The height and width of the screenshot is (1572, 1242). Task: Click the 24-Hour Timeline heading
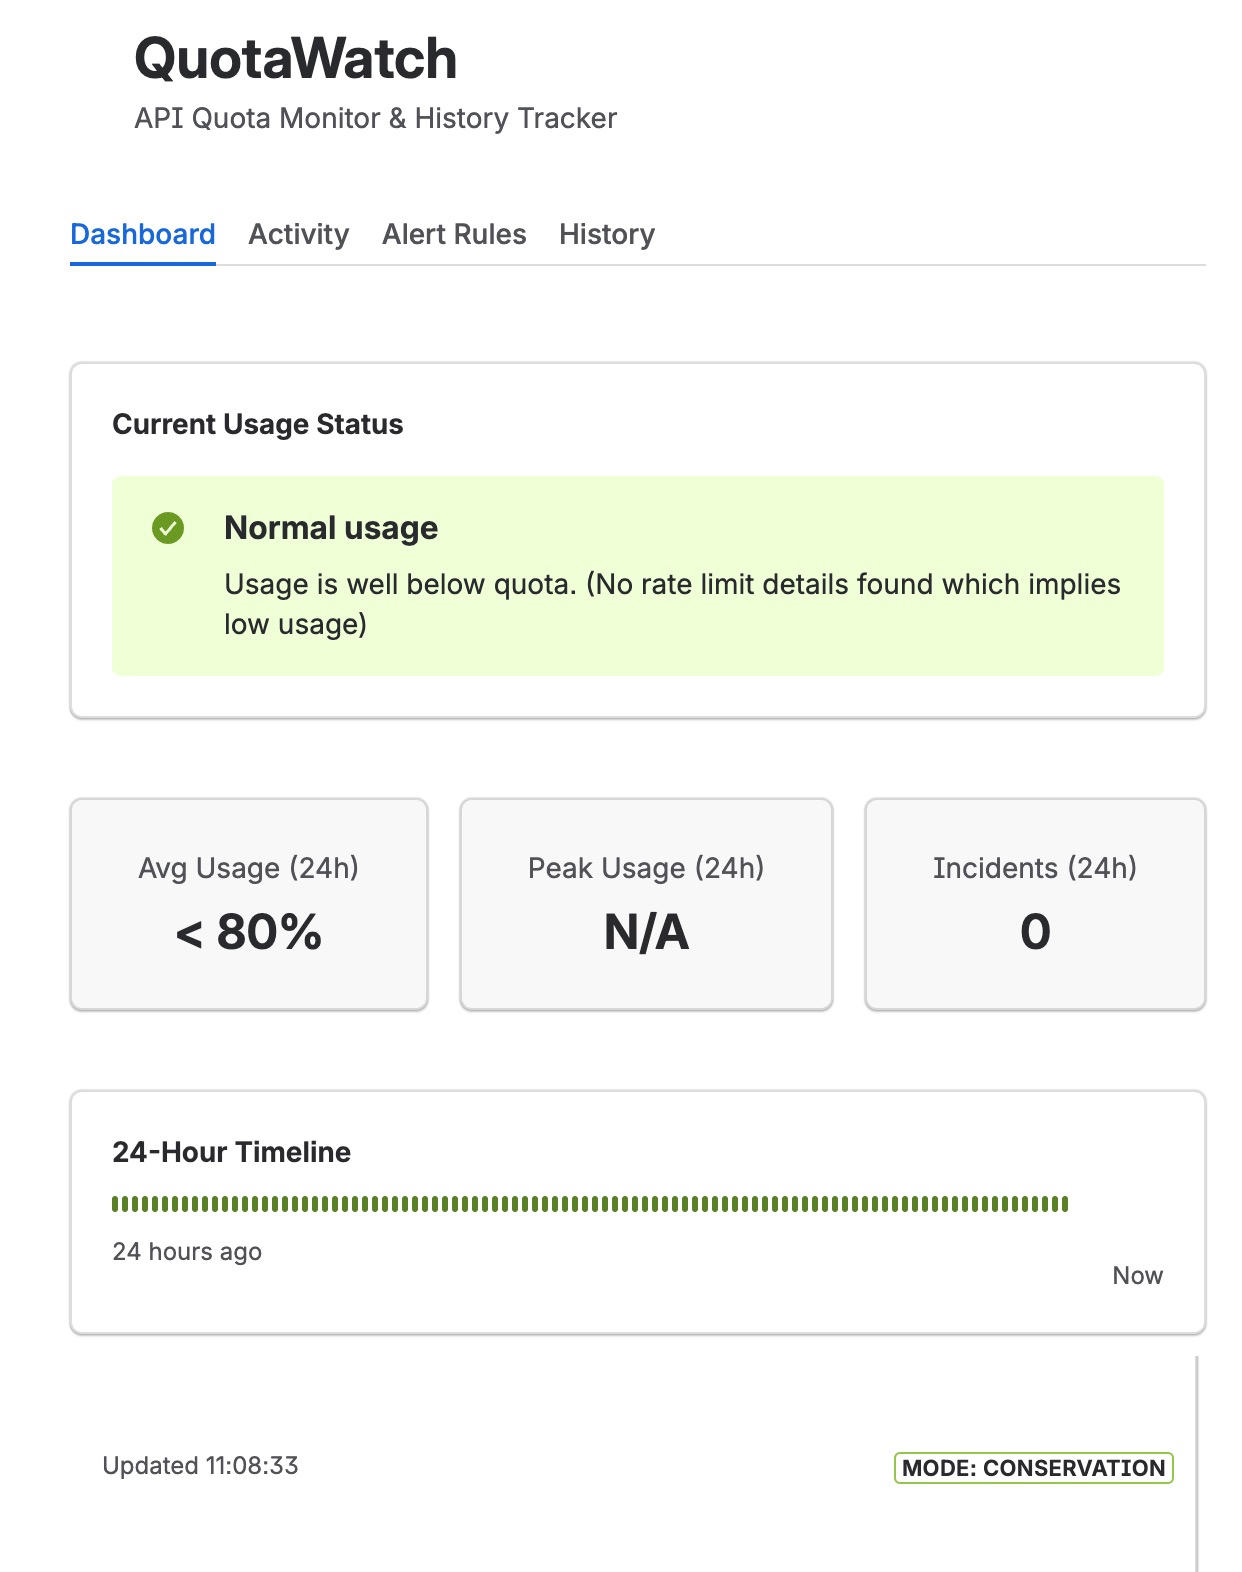point(232,1152)
